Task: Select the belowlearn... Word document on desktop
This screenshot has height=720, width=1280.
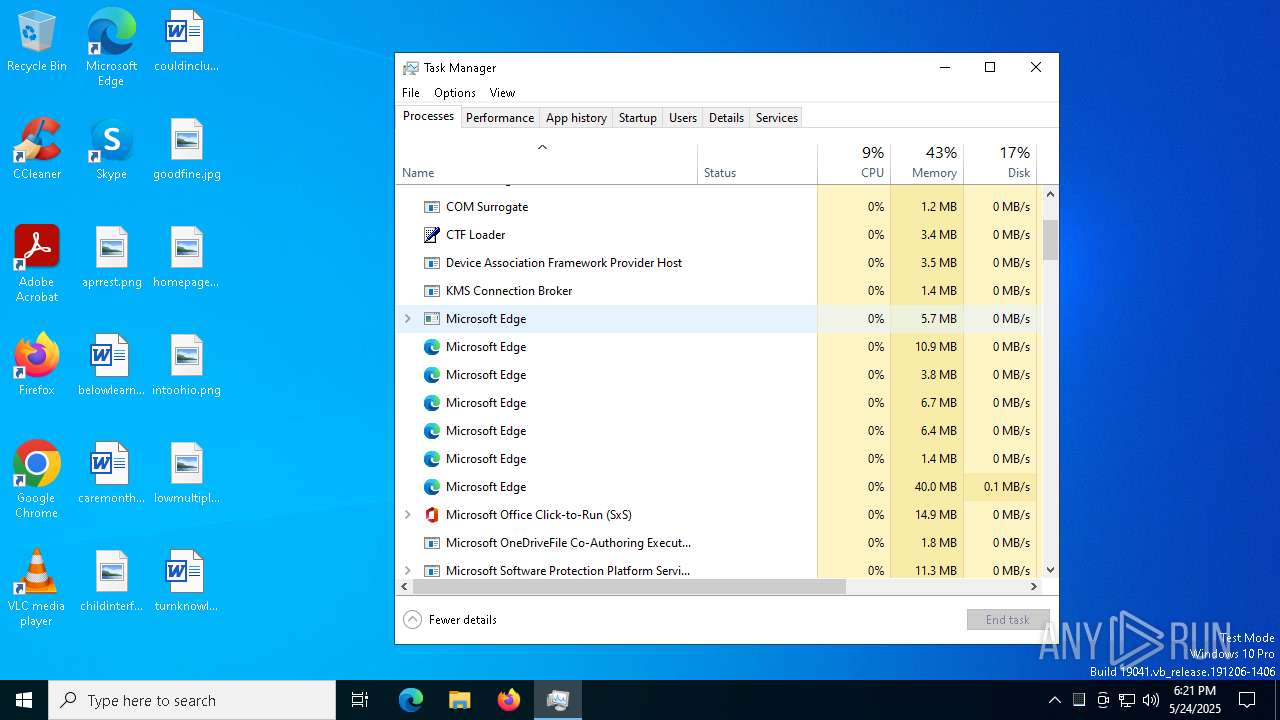Action: [x=111, y=365]
